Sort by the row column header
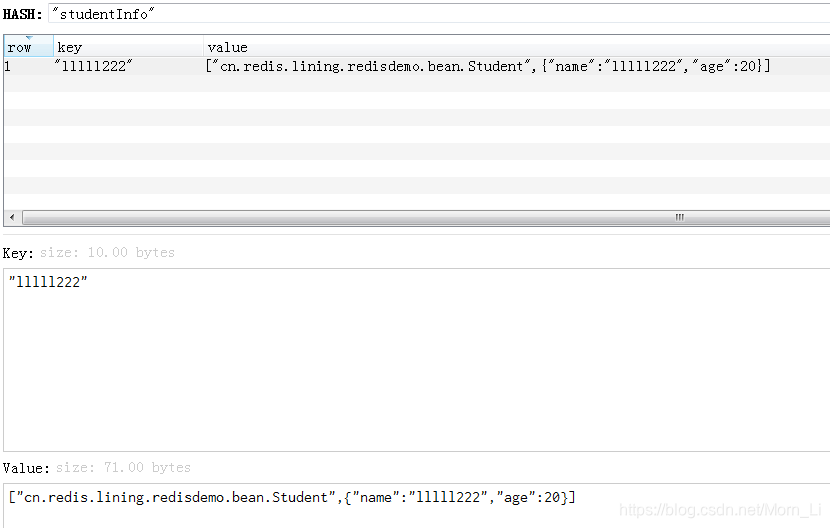Image resolution: width=830 pixels, height=528 pixels. pyautogui.click(x=29, y=46)
